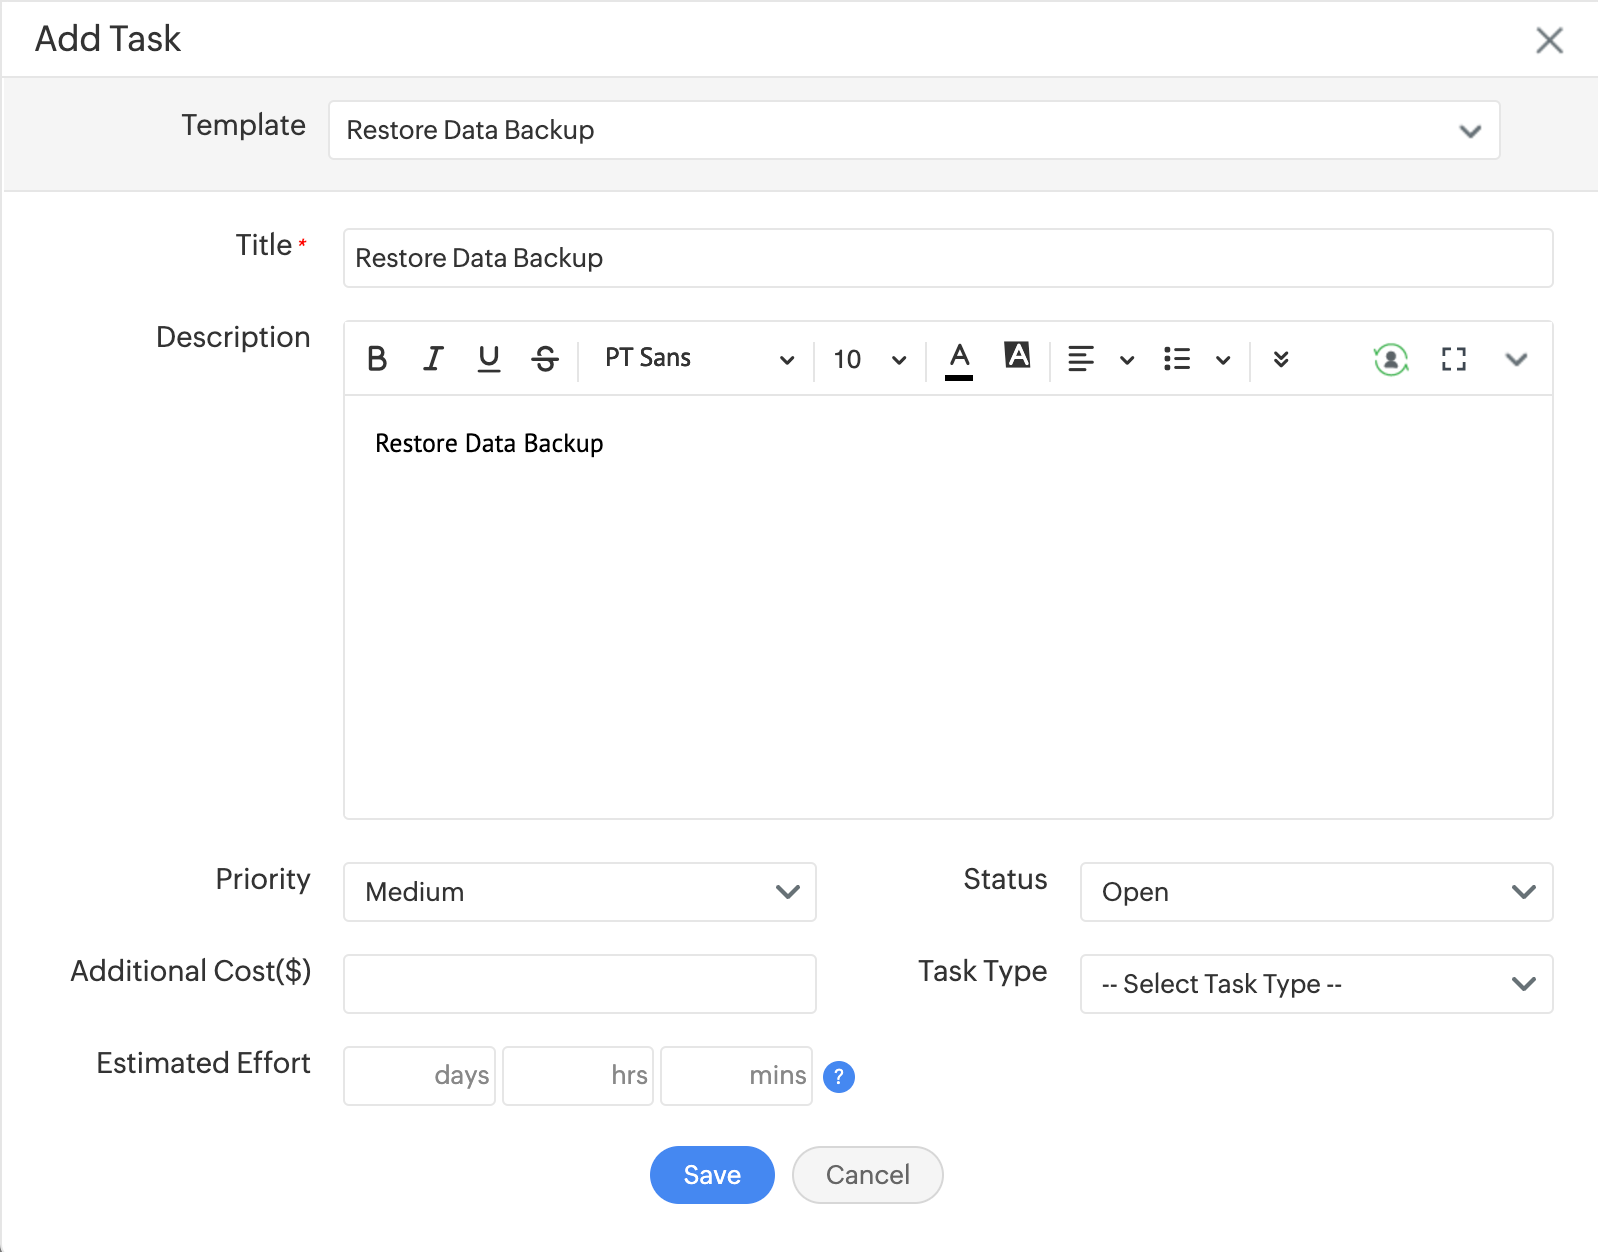
Task: Open the text background color tool
Action: tap(1017, 356)
